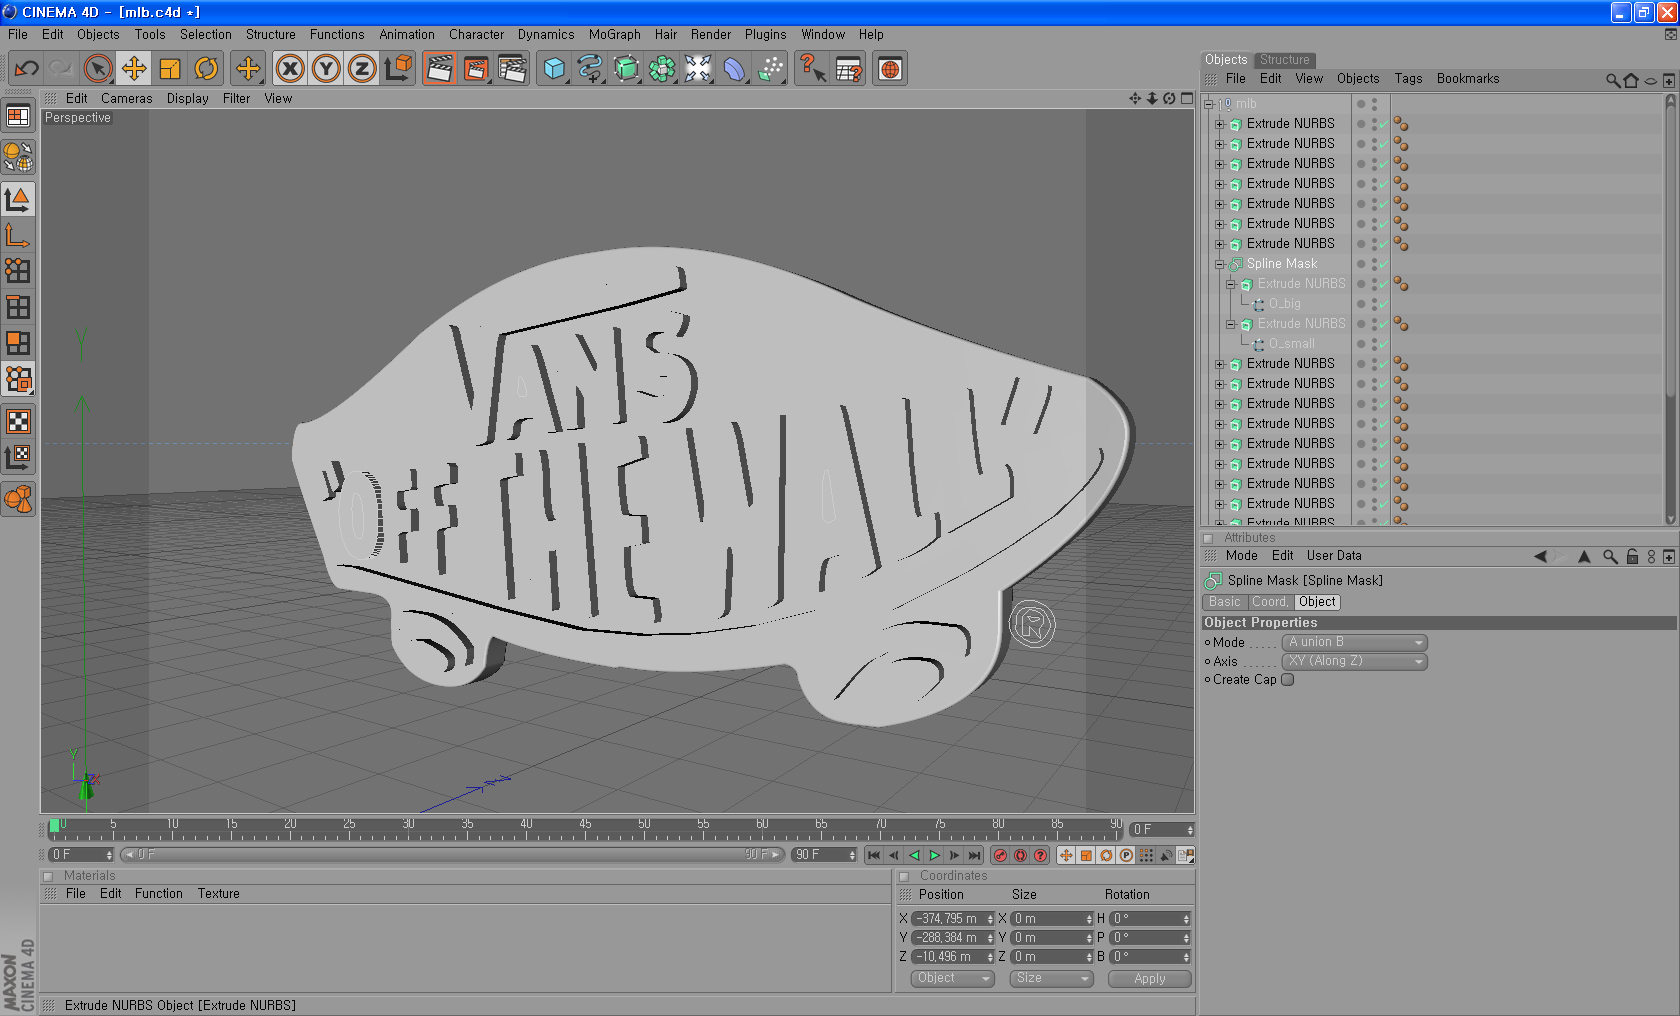Open the Size mode dropdown in Coordinates
1680x1016 pixels.
coord(1051,978)
